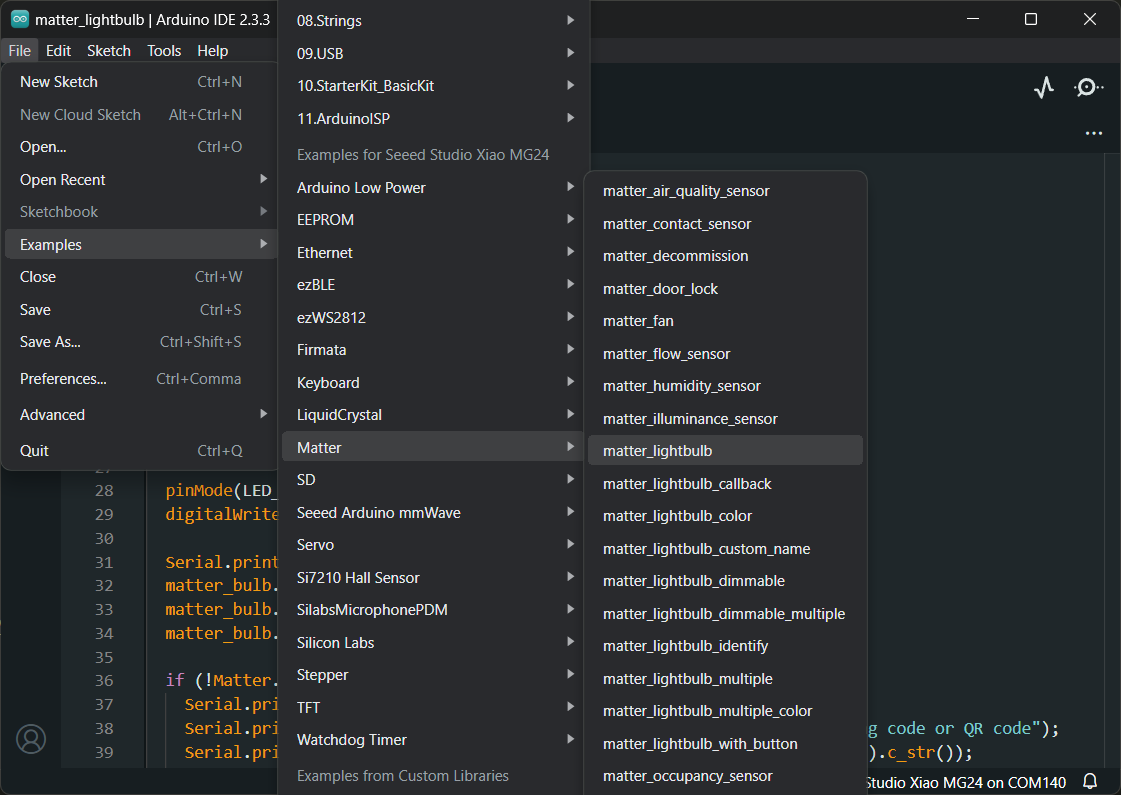Image resolution: width=1121 pixels, height=795 pixels.
Task: Click the notifications bell in status bar
Action: point(1090,781)
